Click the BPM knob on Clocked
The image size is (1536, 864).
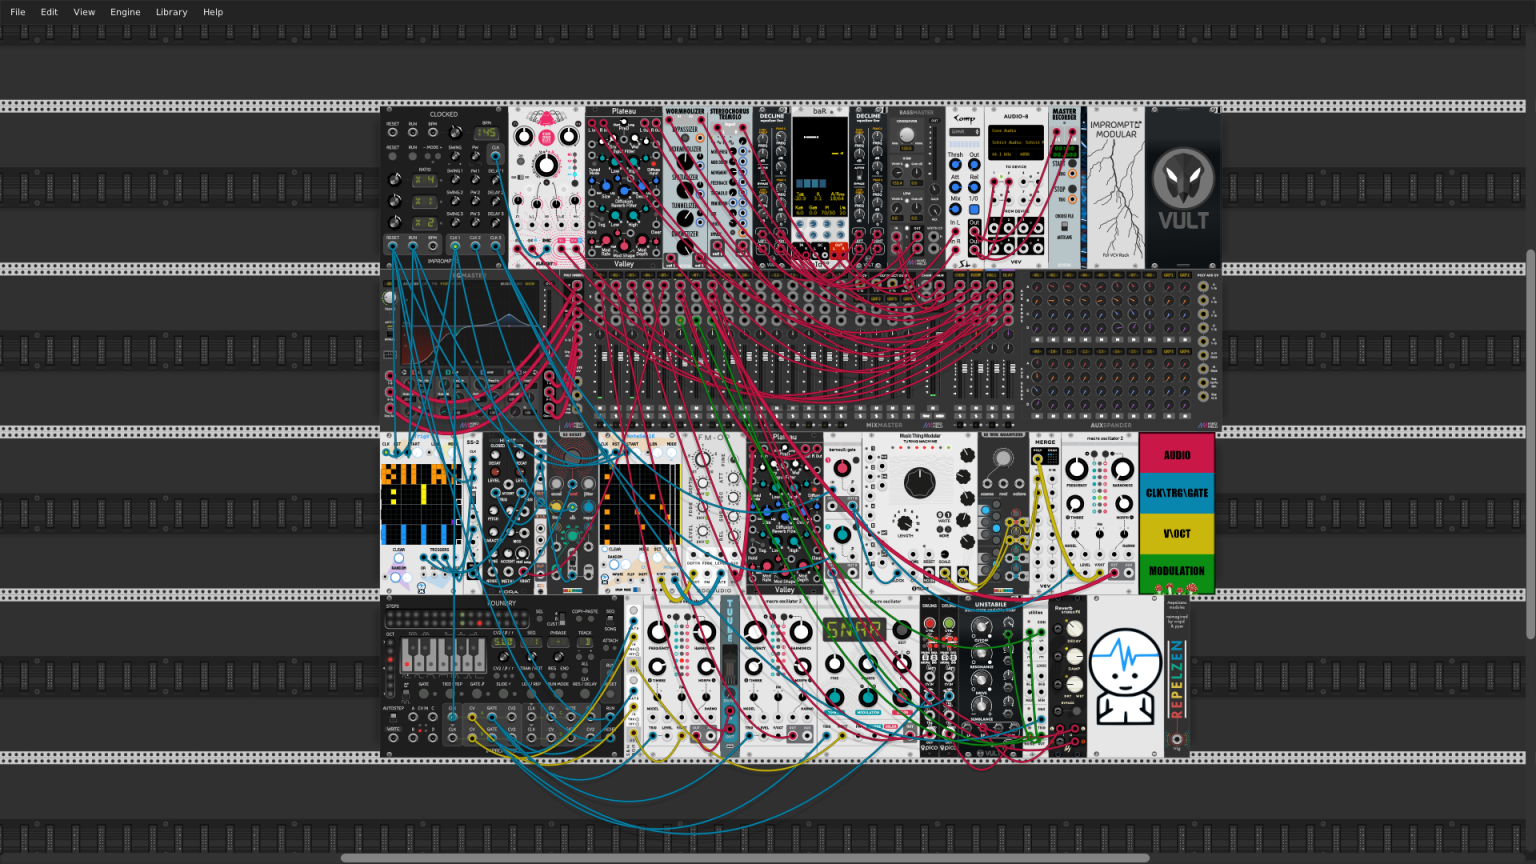tap(456, 132)
